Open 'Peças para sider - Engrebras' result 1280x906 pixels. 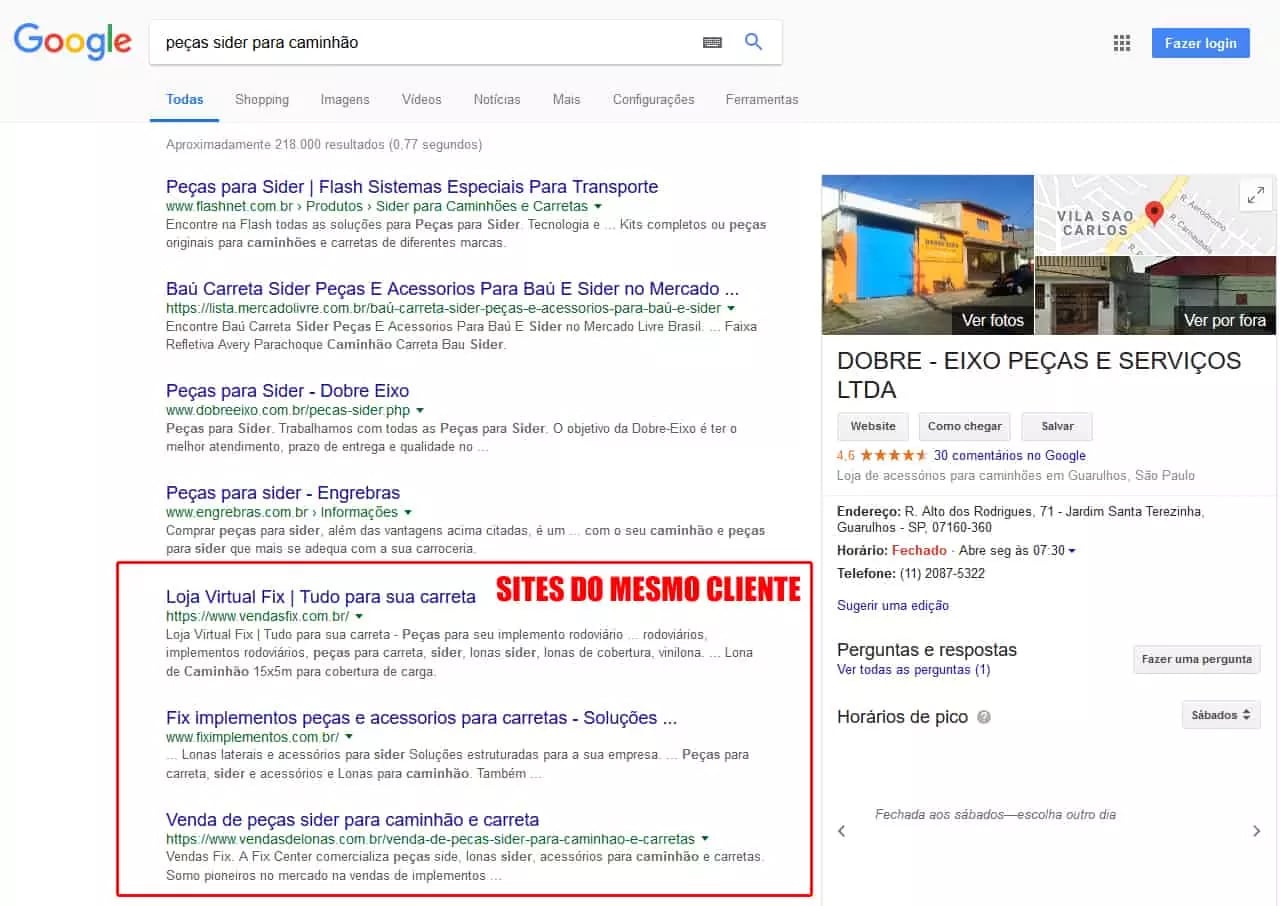(x=283, y=493)
